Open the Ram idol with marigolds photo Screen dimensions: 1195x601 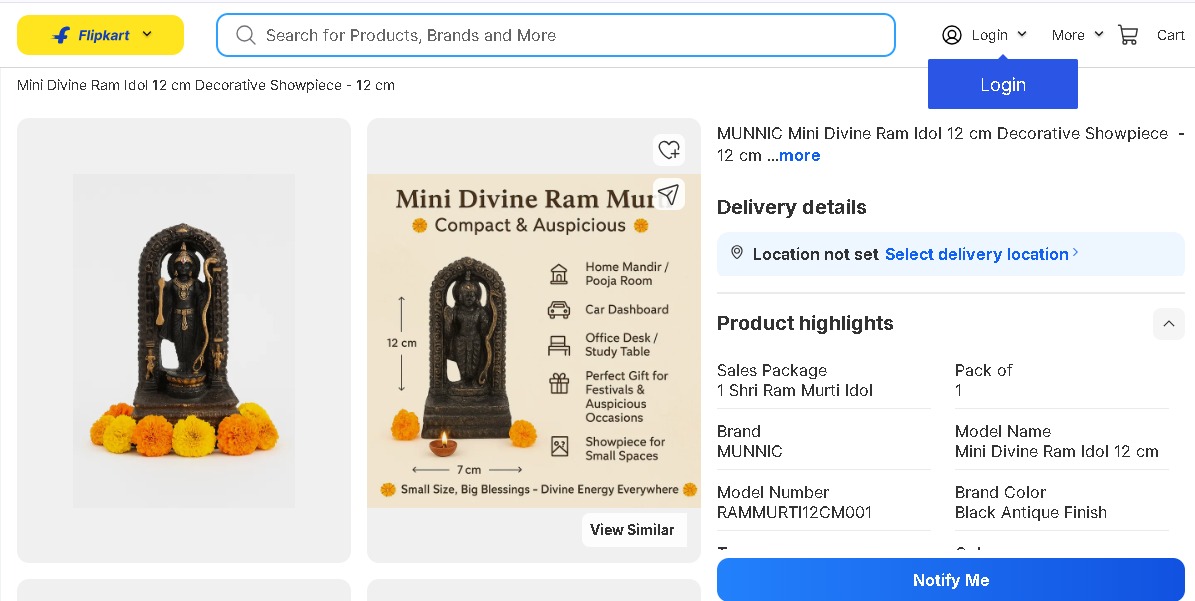pos(184,340)
